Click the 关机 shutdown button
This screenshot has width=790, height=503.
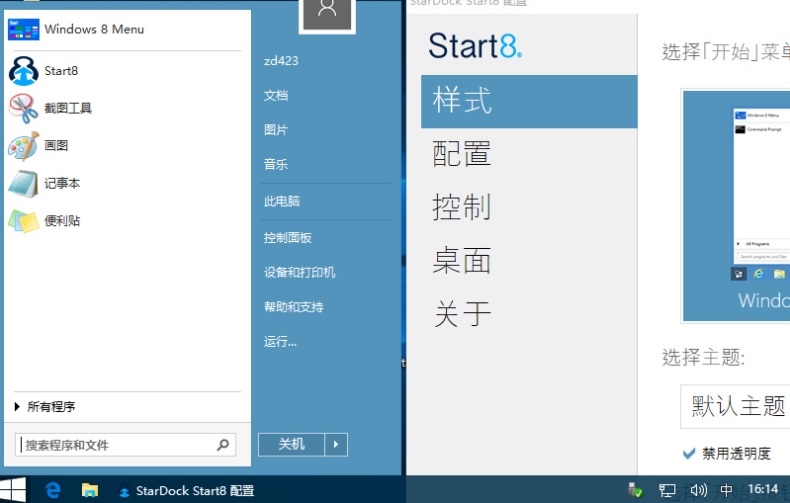292,445
